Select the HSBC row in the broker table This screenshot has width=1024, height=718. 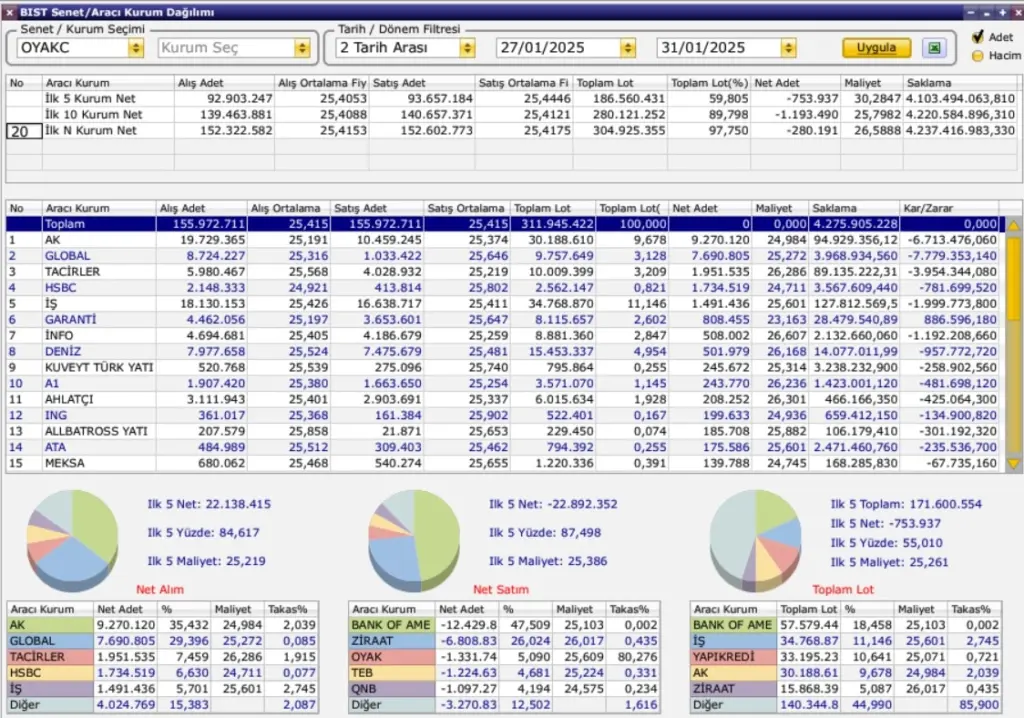point(503,287)
